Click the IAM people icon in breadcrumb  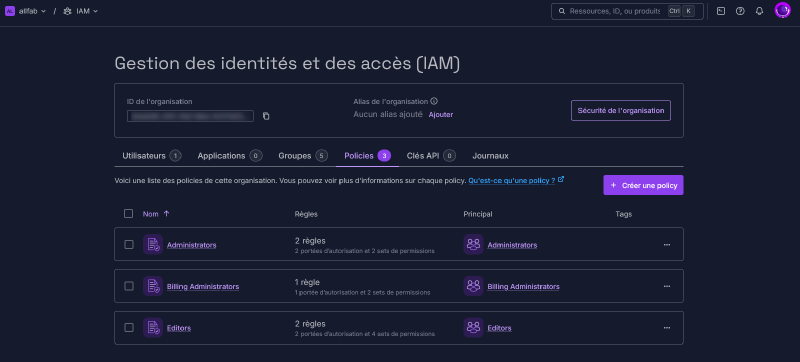(x=67, y=11)
